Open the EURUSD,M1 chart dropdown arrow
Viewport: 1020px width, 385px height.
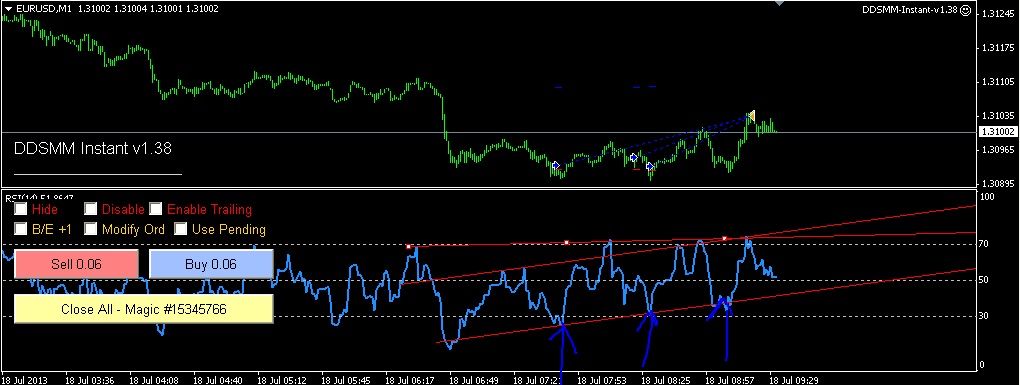coord(8,9)
